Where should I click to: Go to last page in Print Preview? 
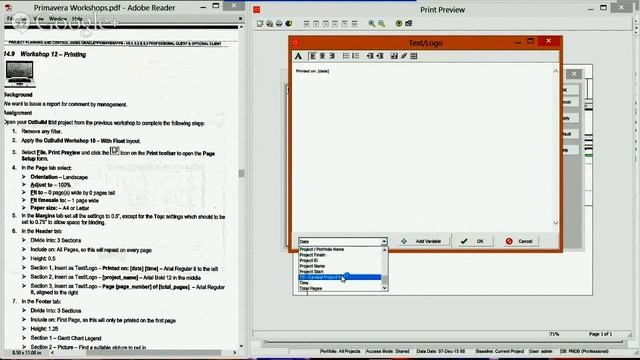click(354, 24)
